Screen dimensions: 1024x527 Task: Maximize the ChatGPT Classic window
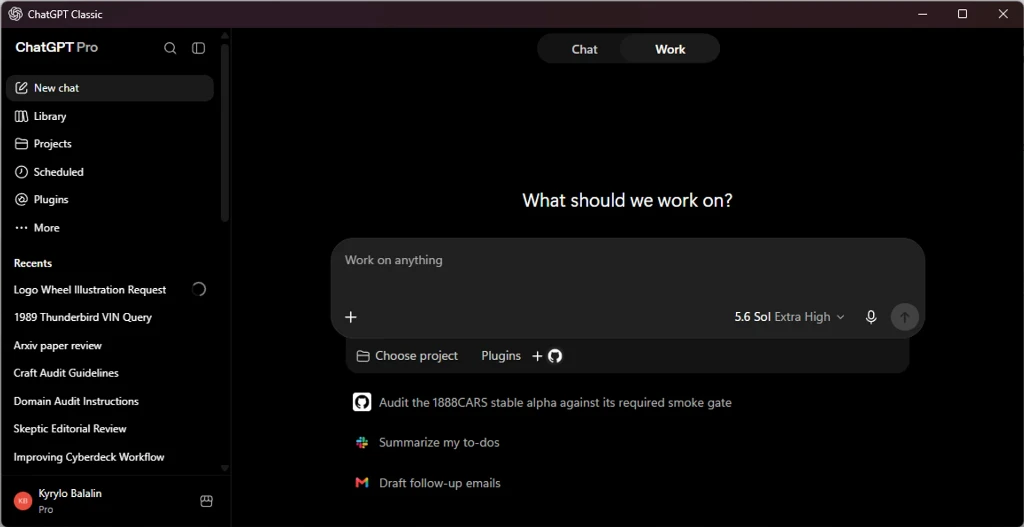point(962,14)
